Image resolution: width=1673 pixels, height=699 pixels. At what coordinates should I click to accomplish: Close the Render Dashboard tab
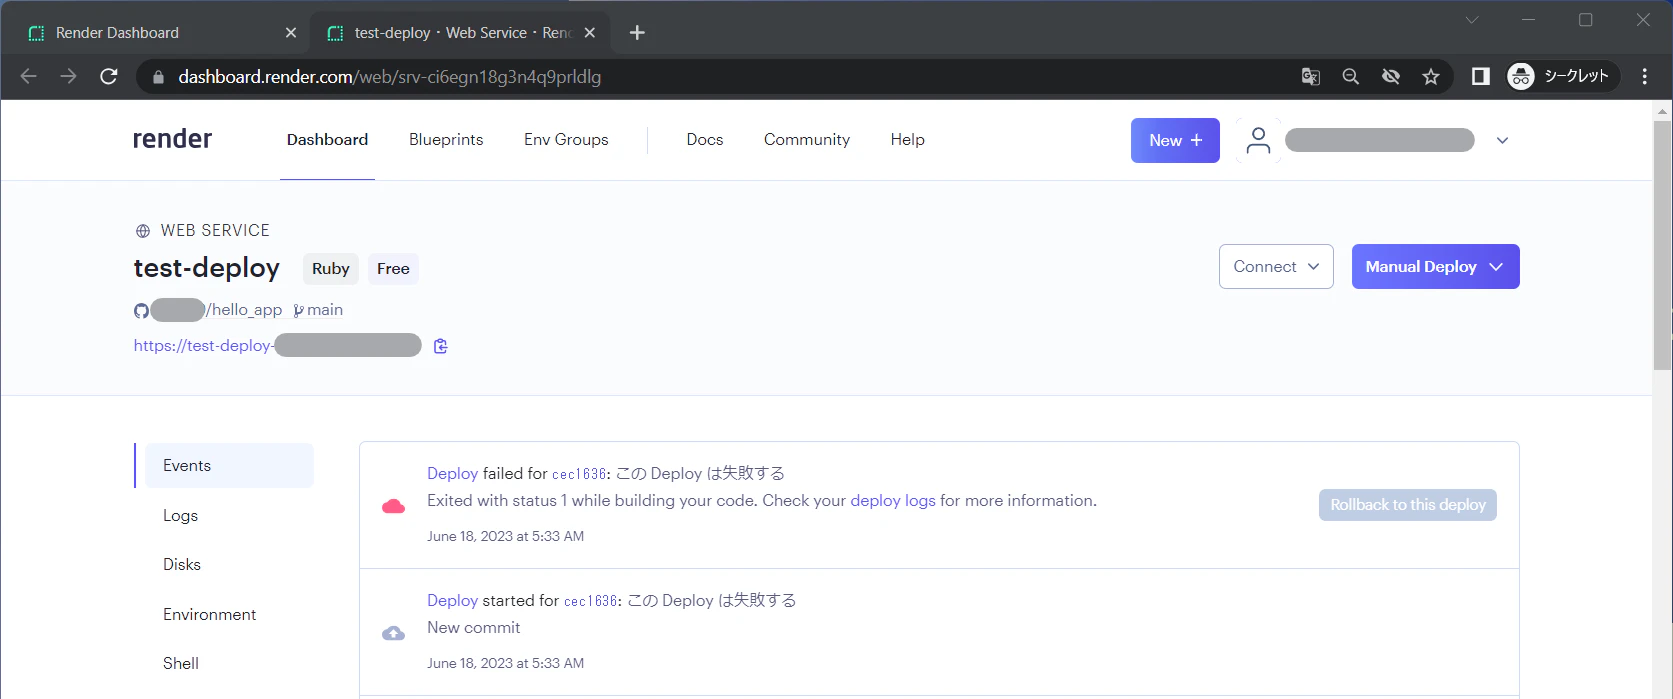click(x=291, y=33)
